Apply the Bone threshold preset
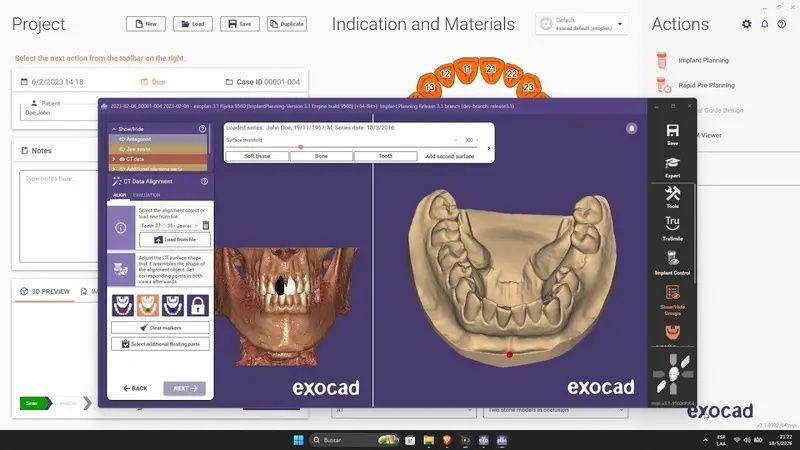The image size is (800, 450). [x=321, y=156]
